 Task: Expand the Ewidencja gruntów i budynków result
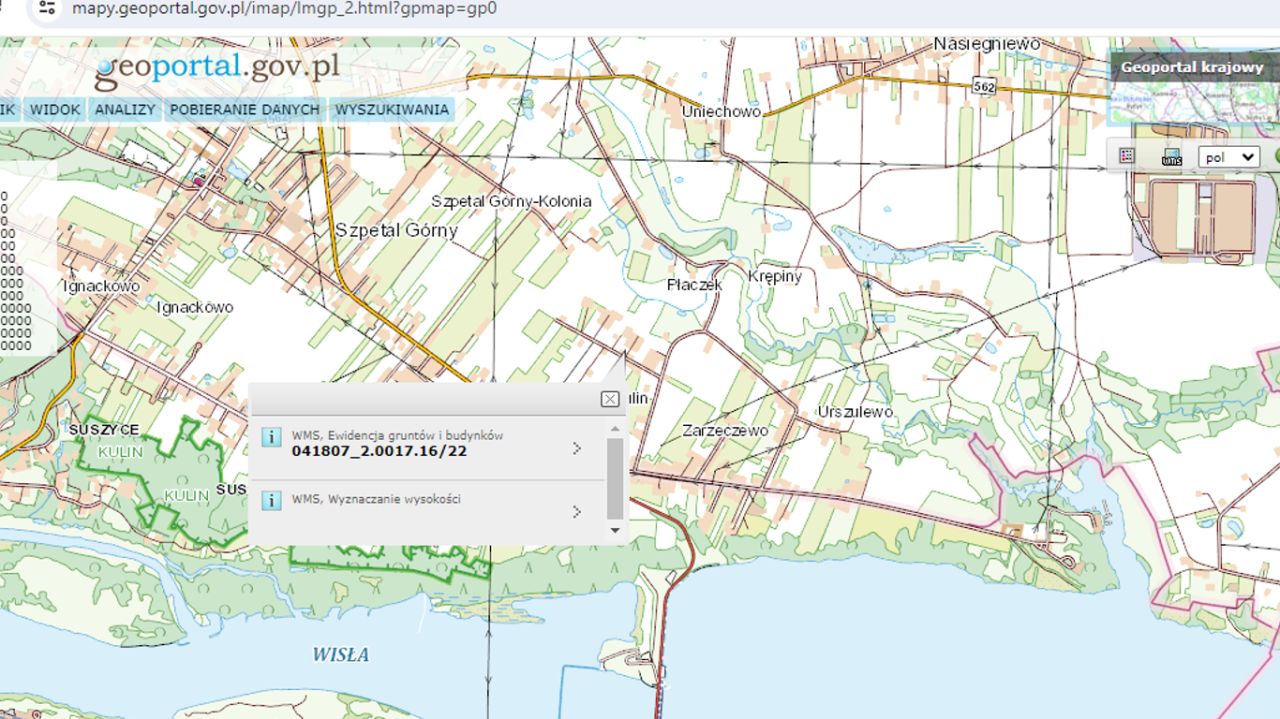(x=577, y=449)
